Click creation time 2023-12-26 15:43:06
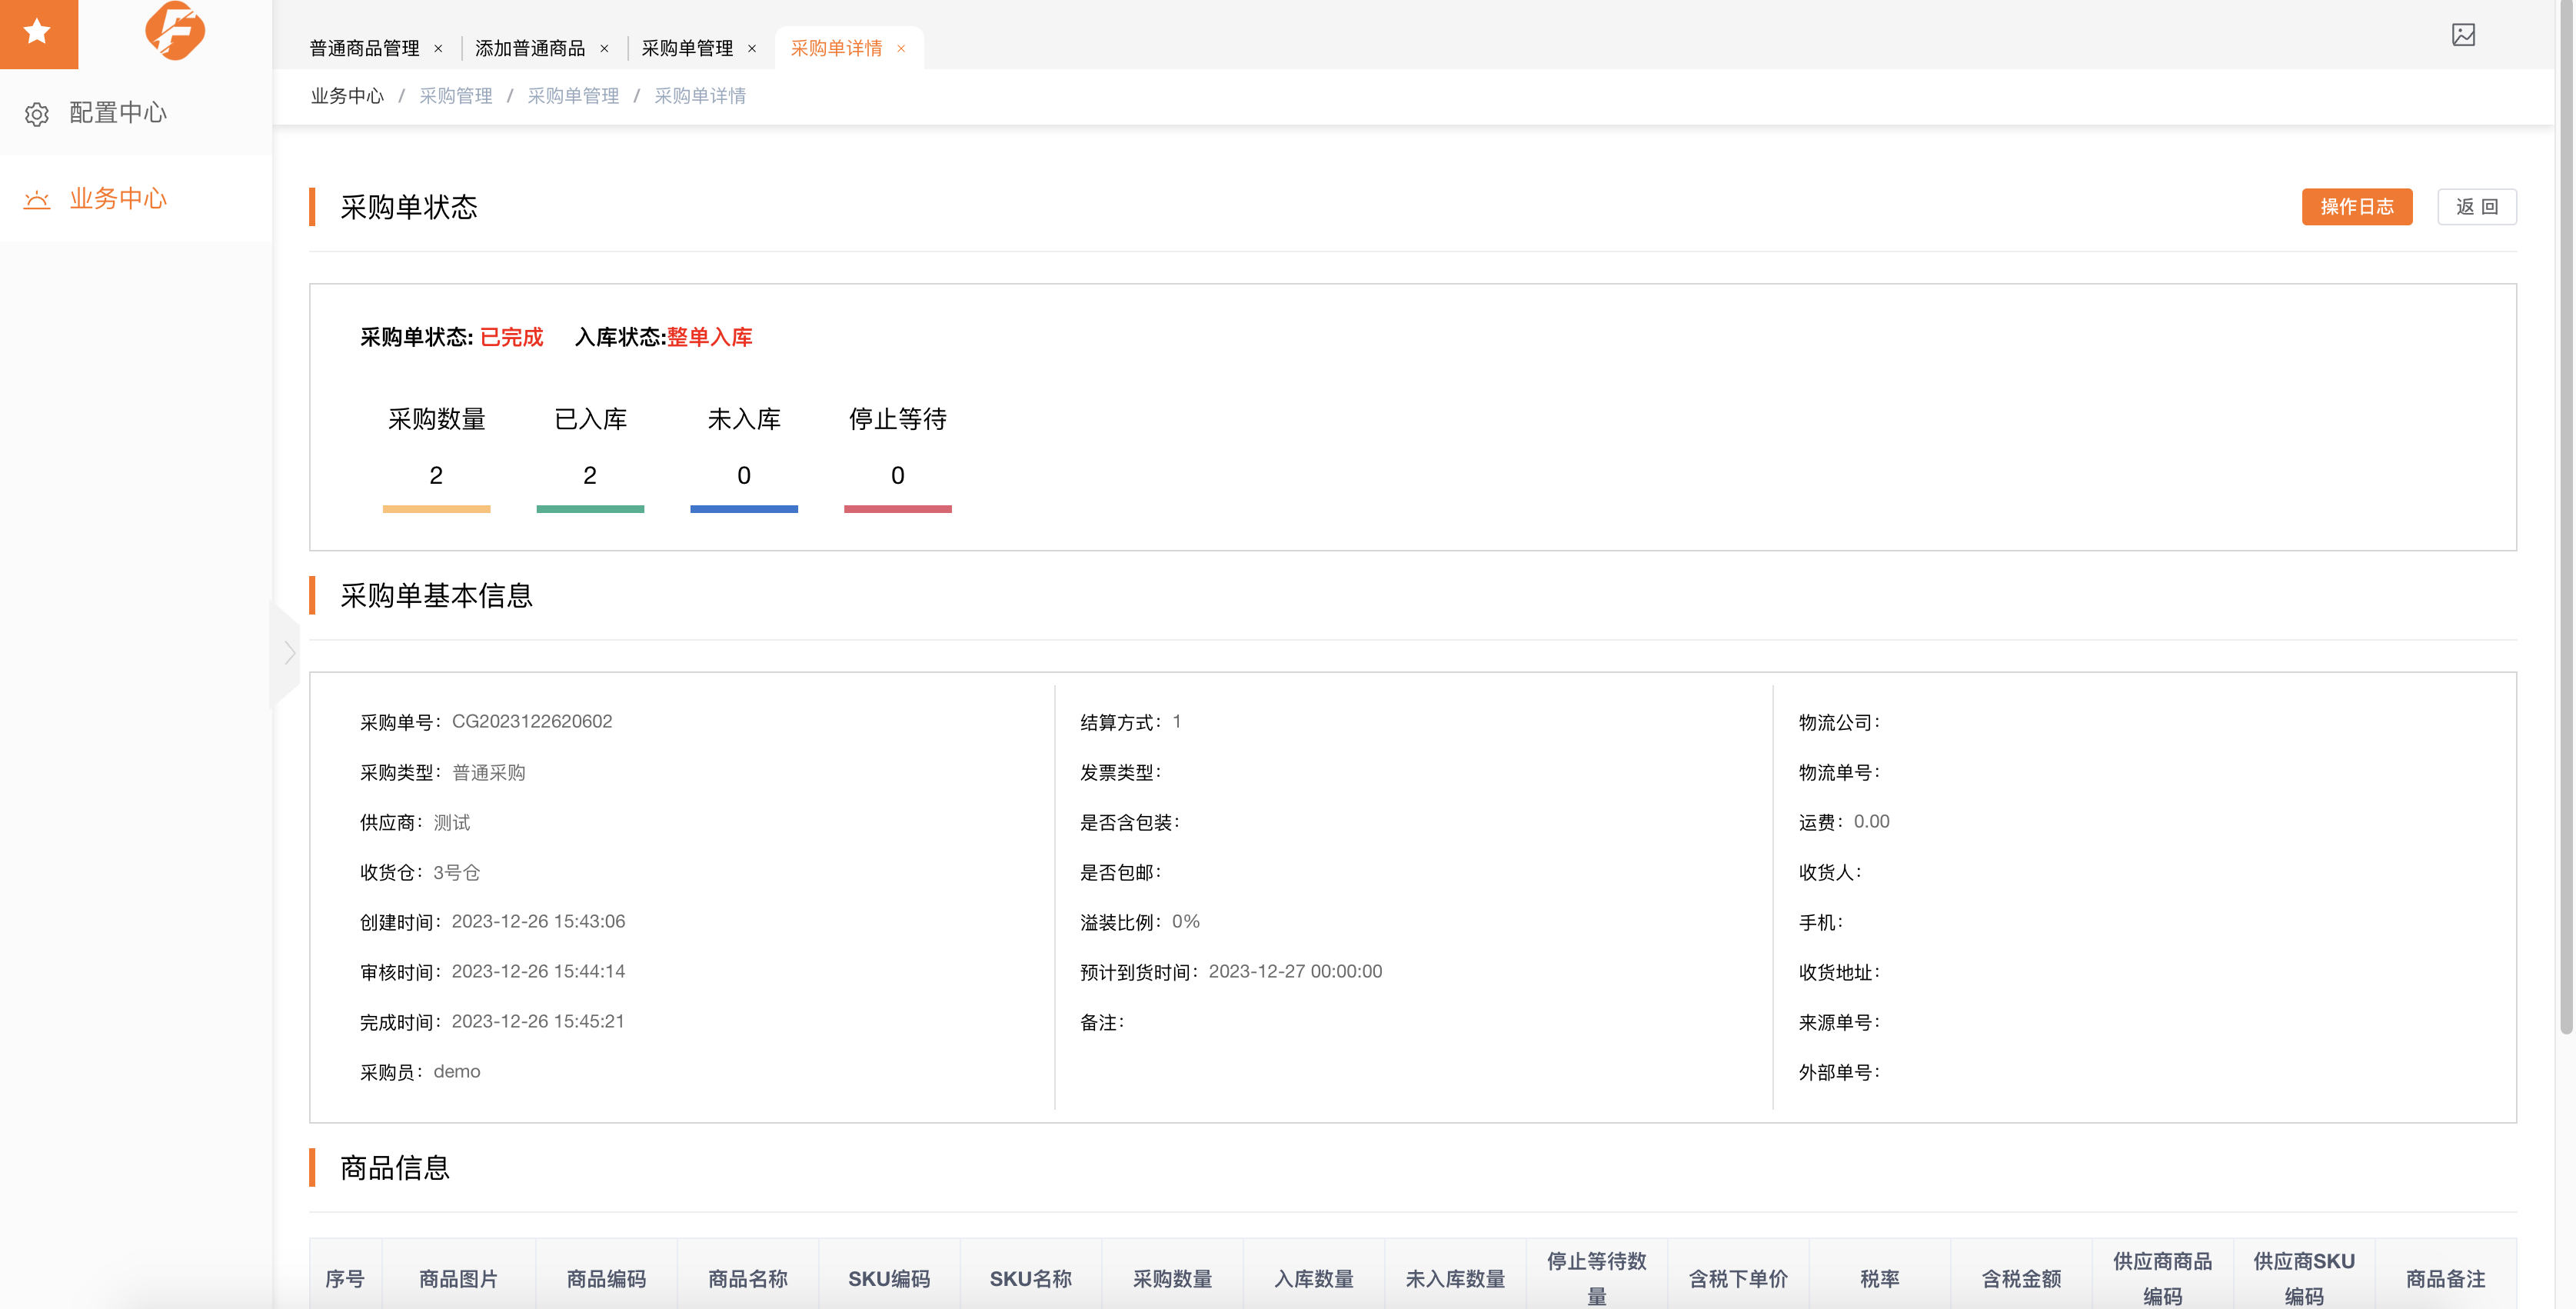This screenshot has width=2576, height=1309. point(538,922)
